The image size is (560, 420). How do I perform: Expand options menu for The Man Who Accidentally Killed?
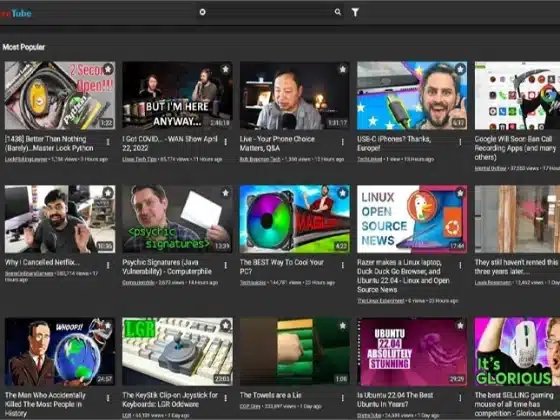point(108,398)
